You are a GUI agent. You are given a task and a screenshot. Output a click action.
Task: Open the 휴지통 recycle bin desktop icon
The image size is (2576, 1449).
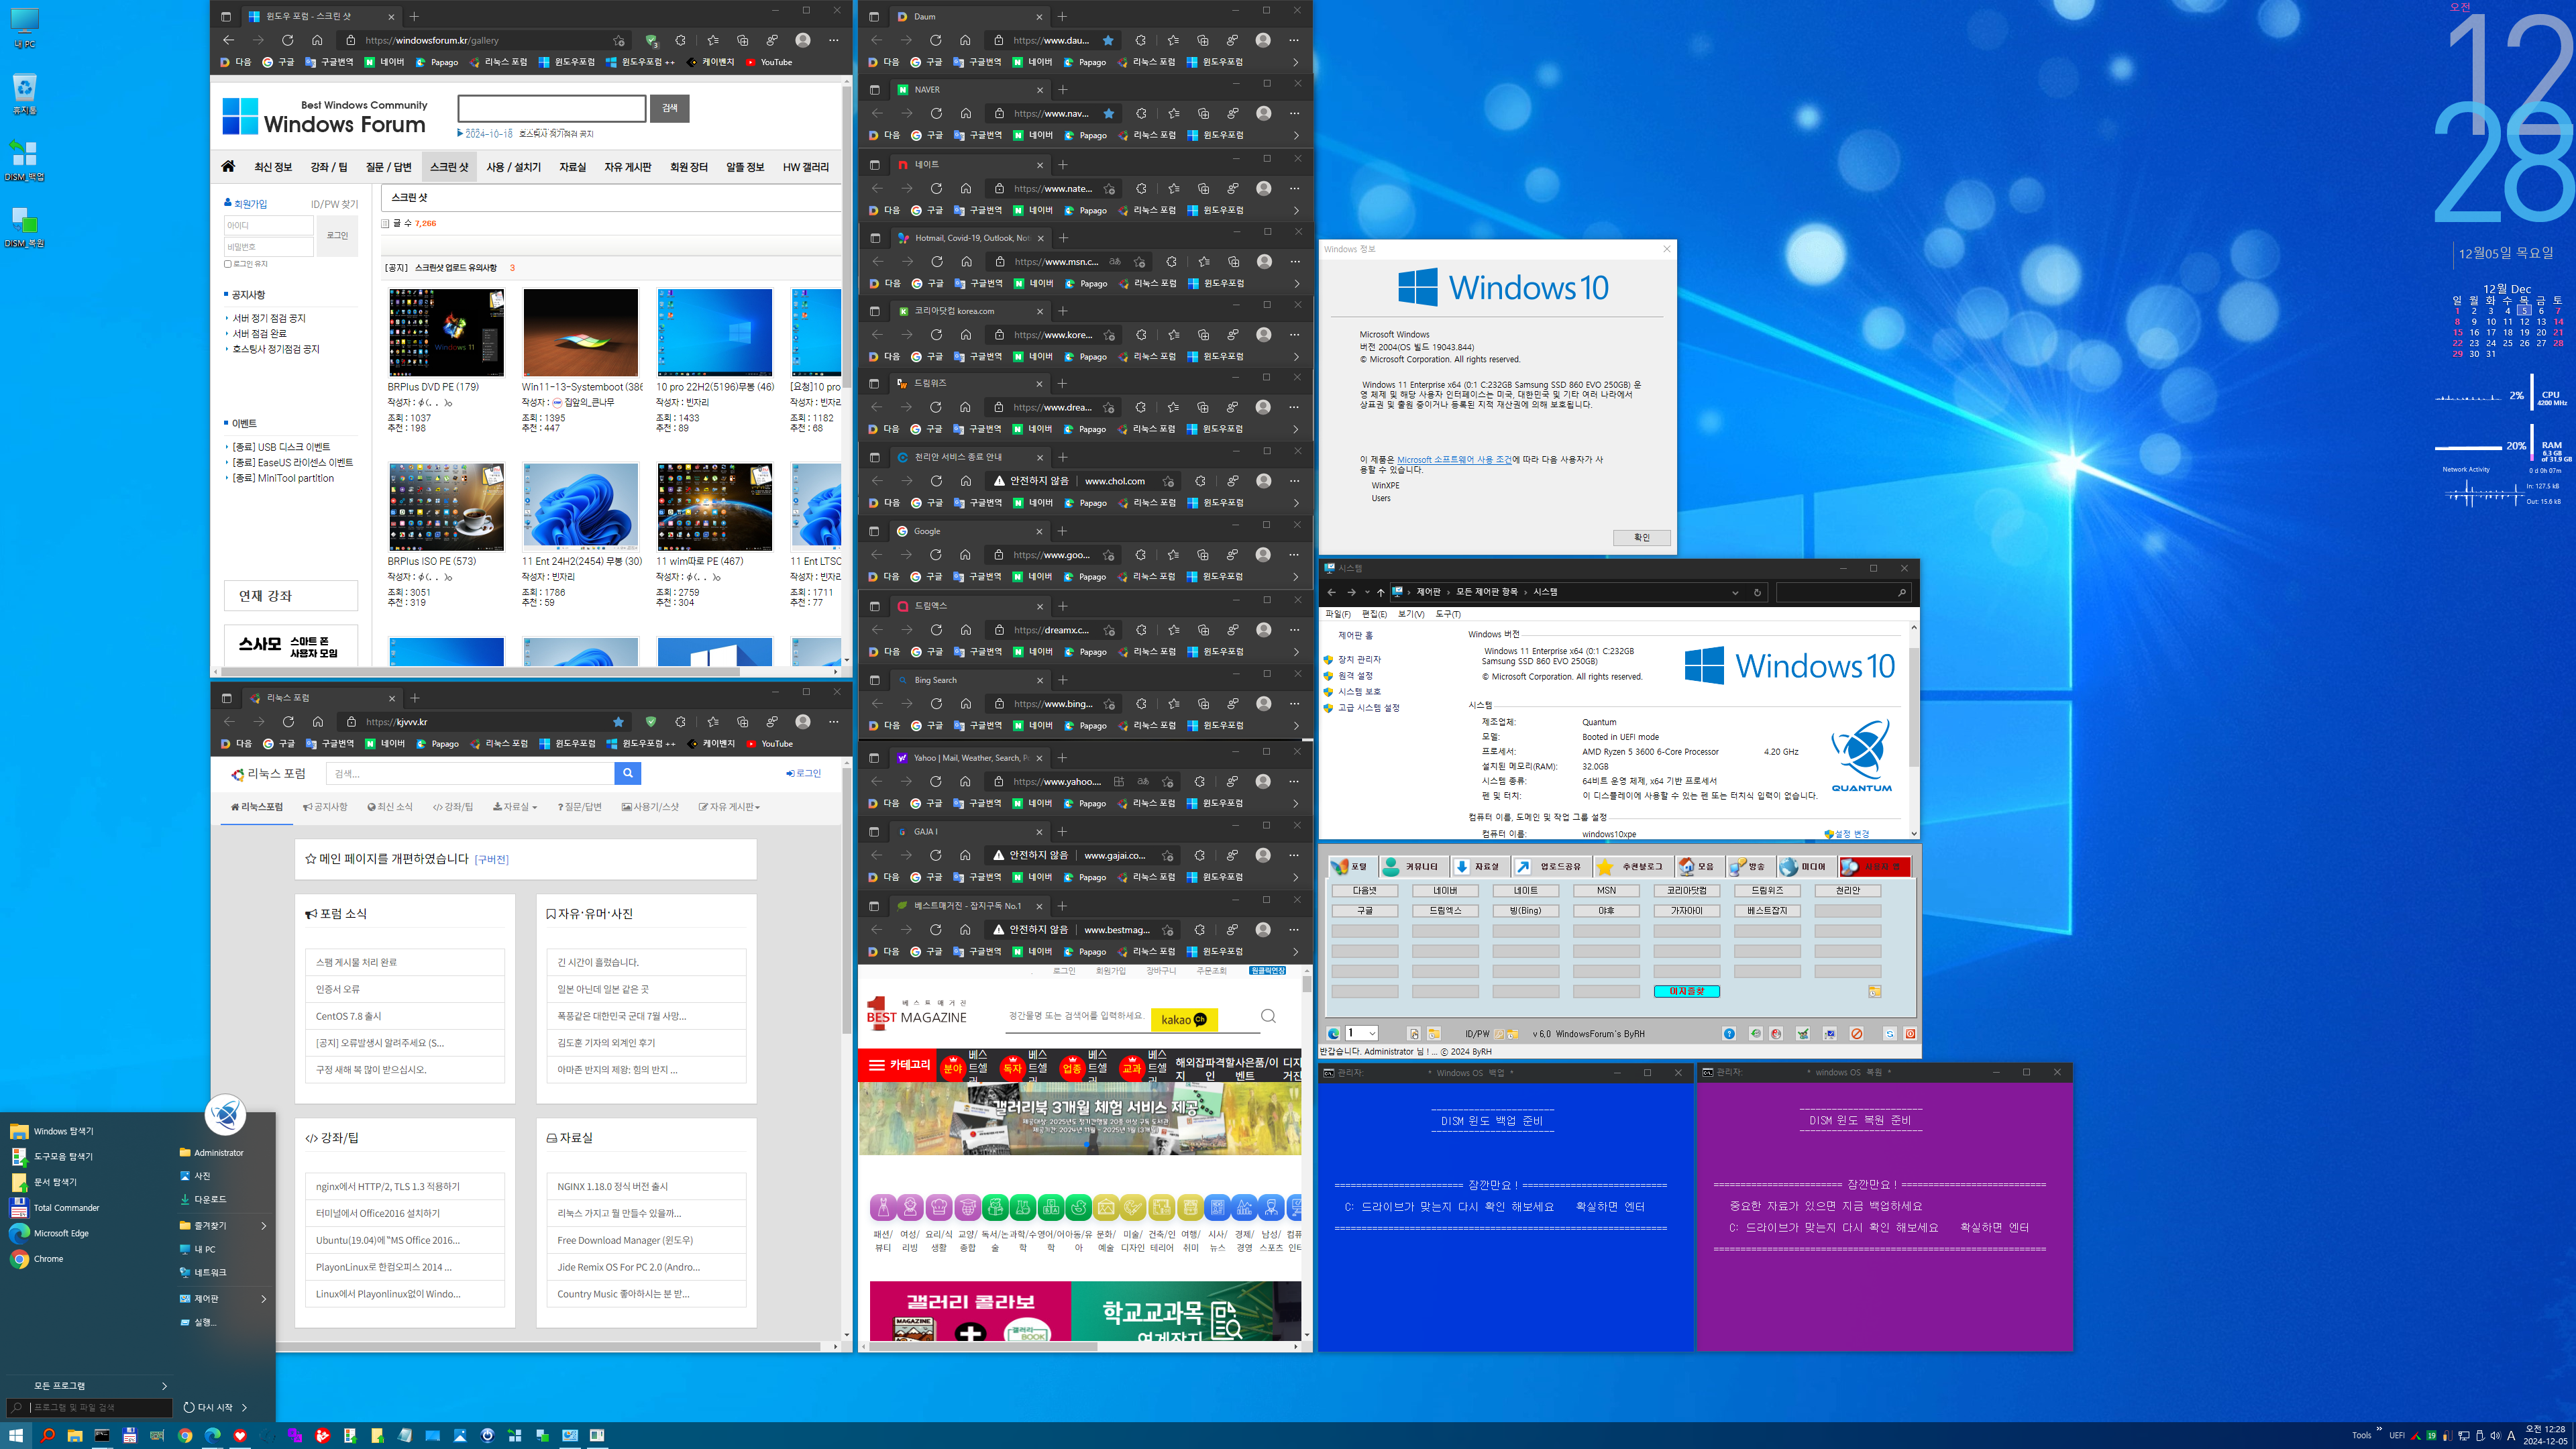tap(25, 93)
